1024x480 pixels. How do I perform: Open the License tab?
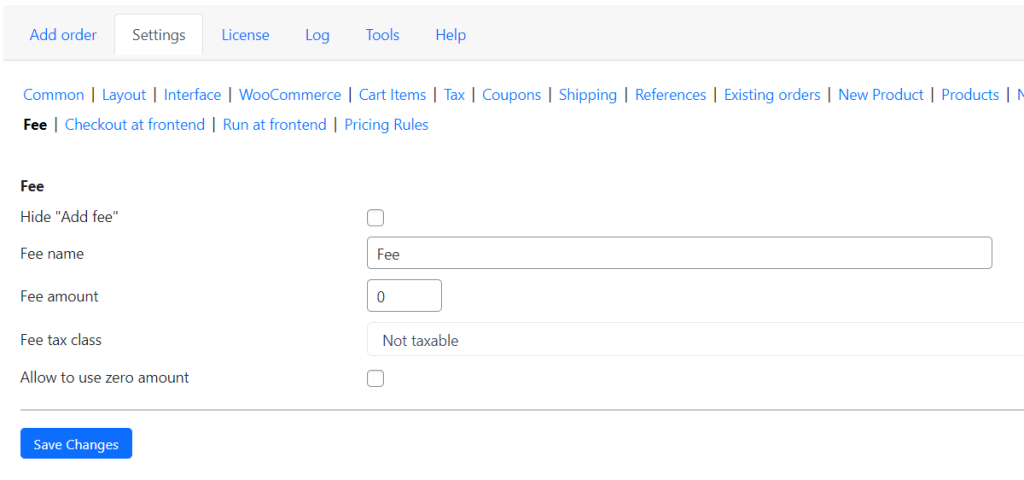(245, 35)
